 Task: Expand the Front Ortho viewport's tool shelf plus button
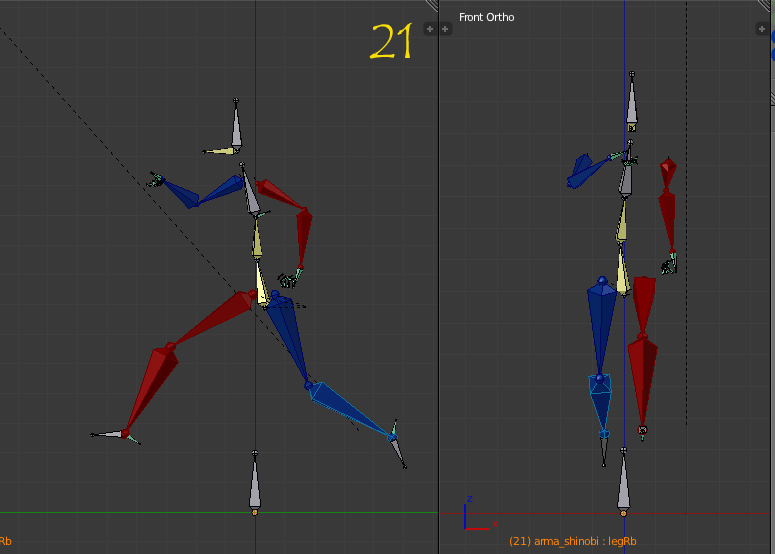click(445, 29)
